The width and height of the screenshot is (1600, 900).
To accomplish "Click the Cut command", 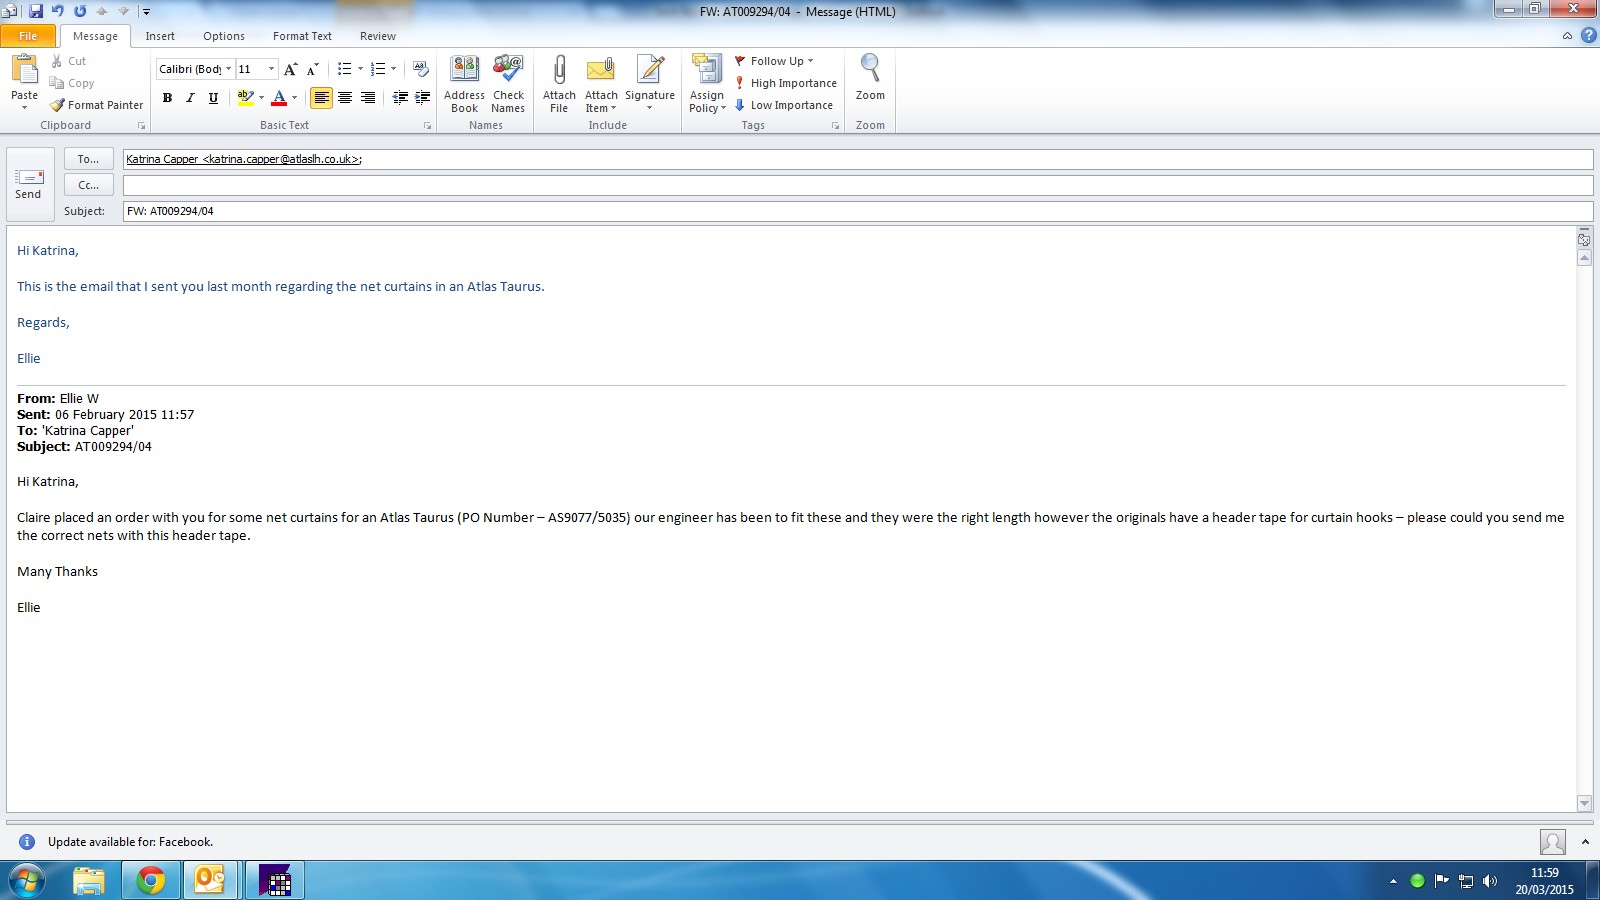I will tap(68, 61).
